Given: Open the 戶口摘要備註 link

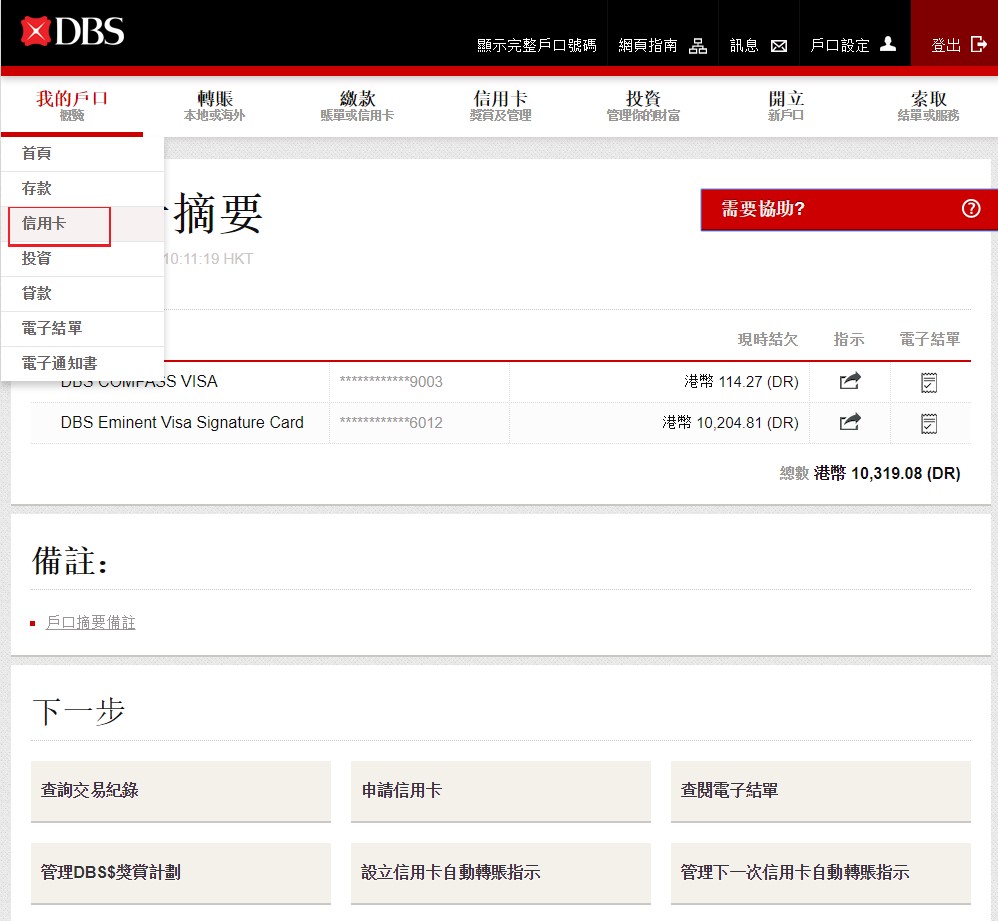Looking at the screenshot, I should (x=90, y=623).
